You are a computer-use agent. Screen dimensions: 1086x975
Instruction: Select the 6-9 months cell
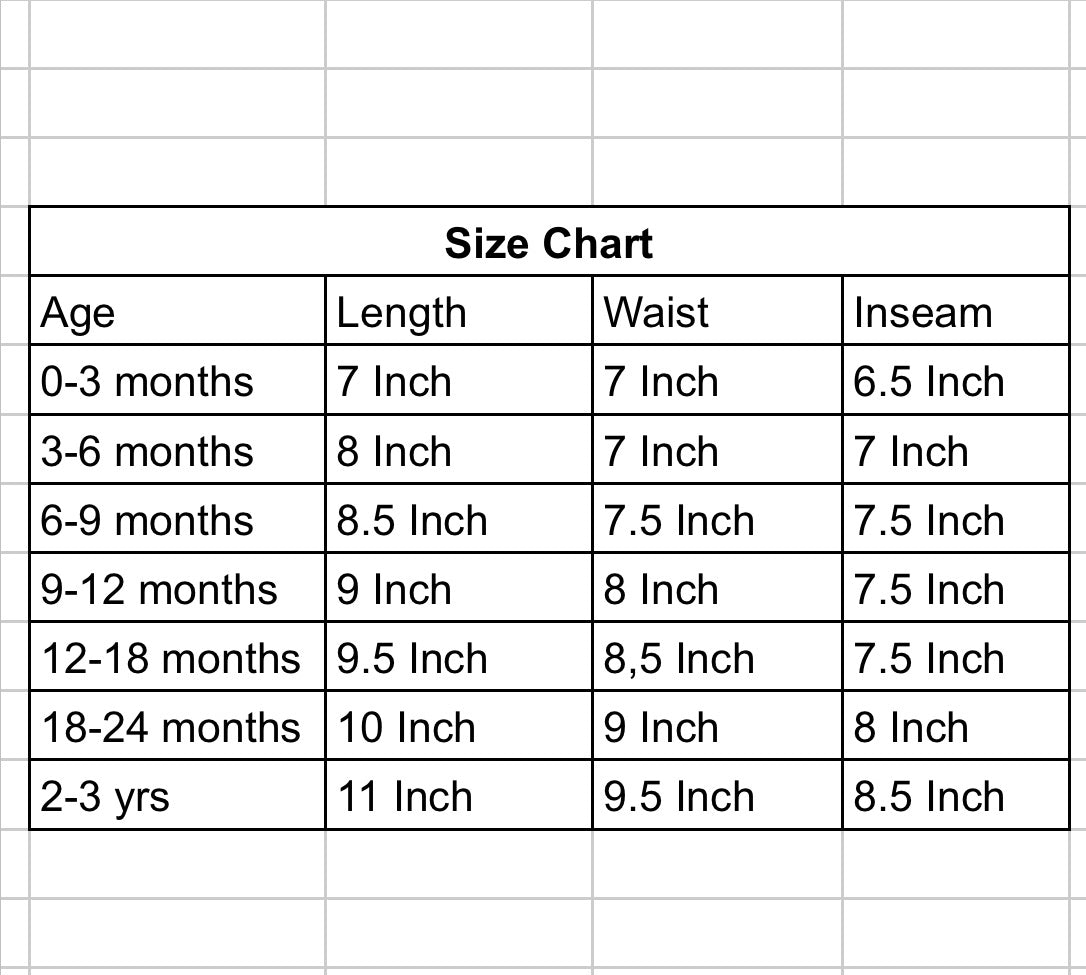[177, 518]
